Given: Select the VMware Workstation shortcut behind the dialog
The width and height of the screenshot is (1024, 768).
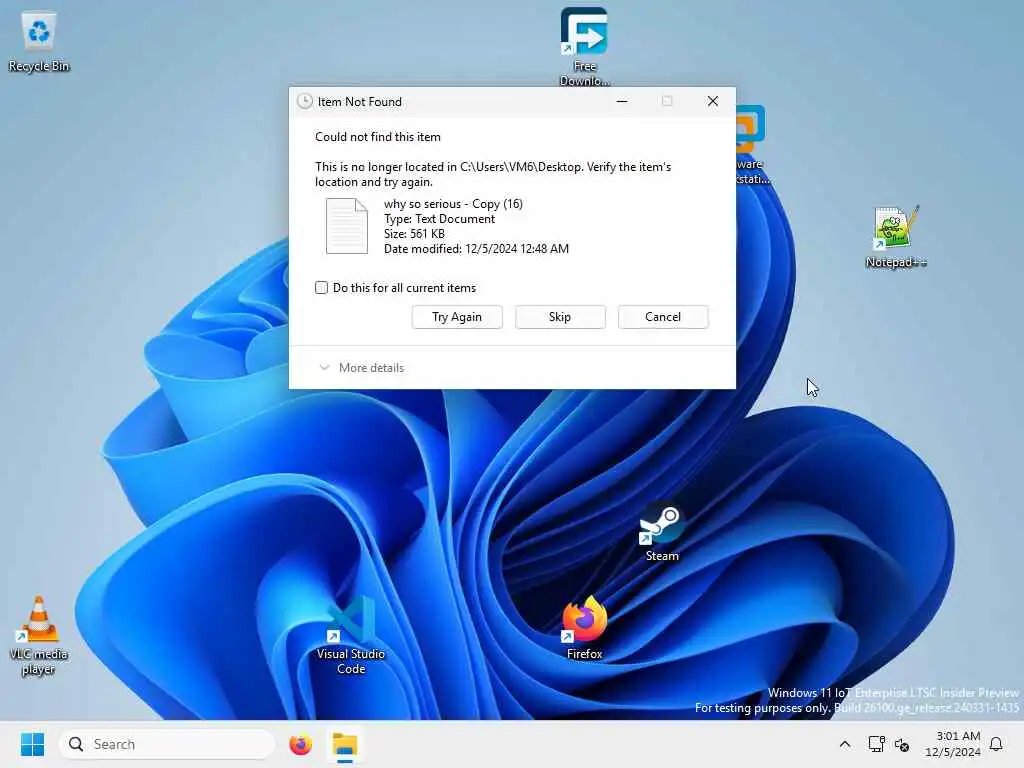Looking at the screenshot, I should point(750,145).
